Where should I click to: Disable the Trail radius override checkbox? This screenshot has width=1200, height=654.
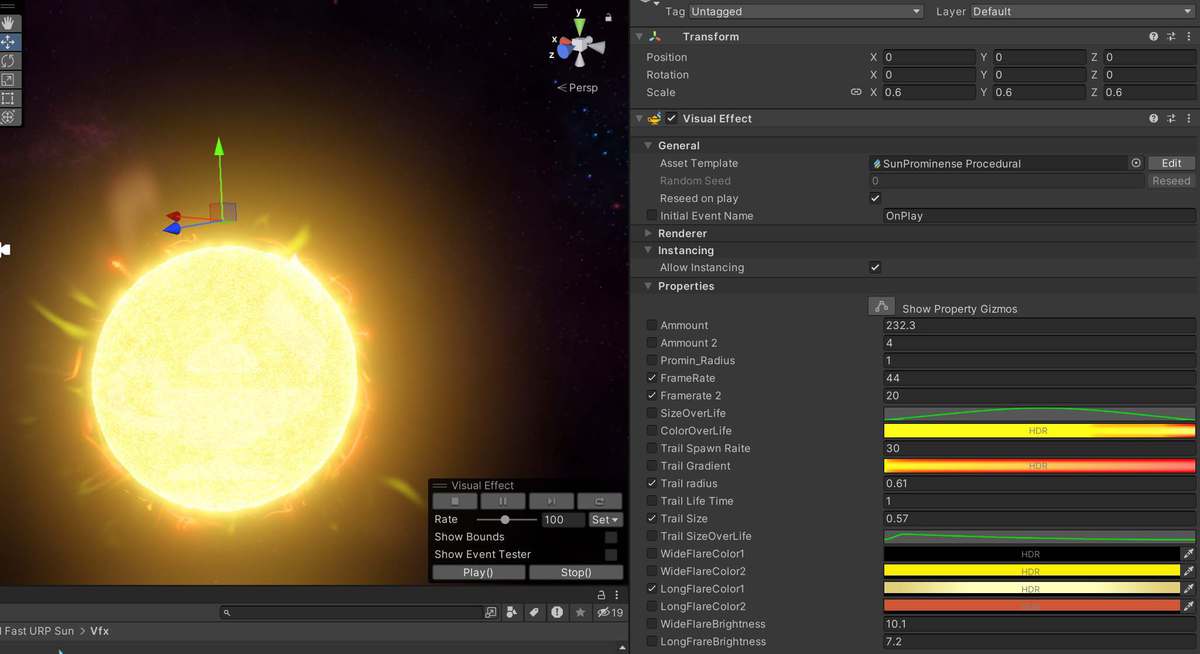coord(652,484)
